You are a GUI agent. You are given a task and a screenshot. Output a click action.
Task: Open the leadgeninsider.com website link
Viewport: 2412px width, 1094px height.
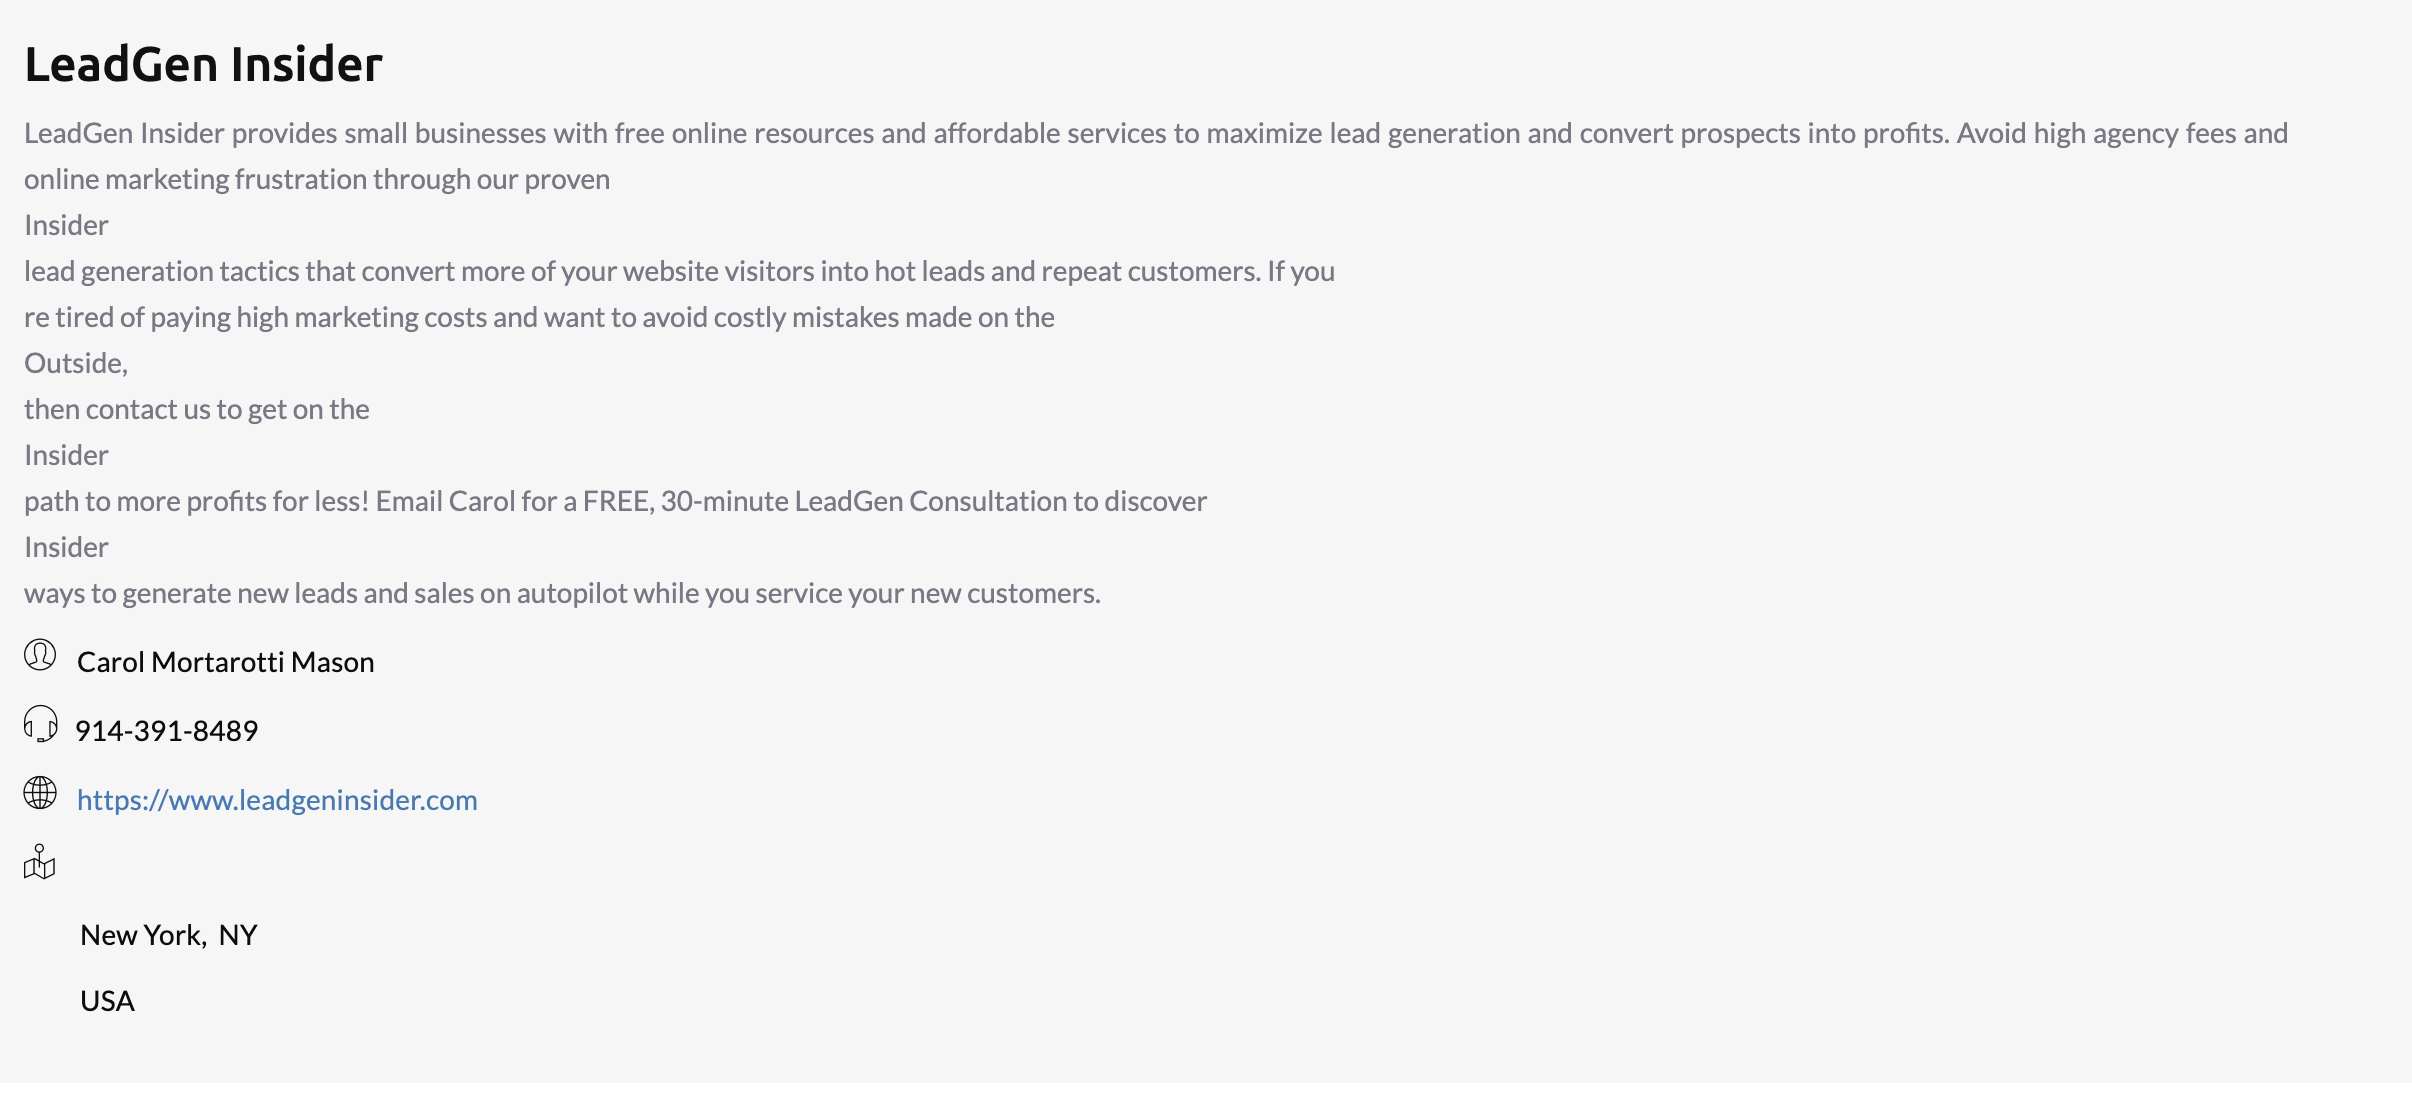277,800
